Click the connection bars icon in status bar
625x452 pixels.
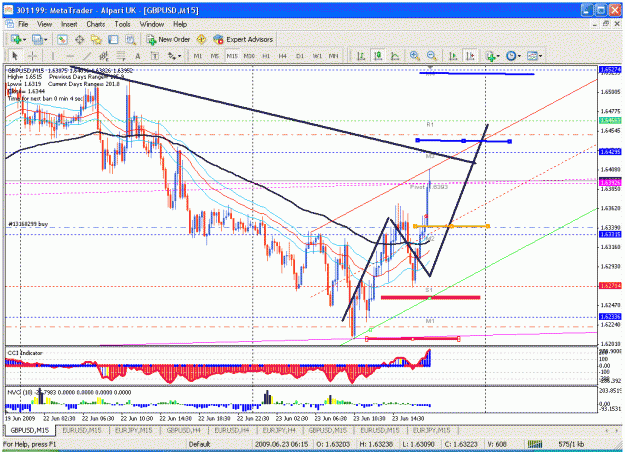pos(535,444)
